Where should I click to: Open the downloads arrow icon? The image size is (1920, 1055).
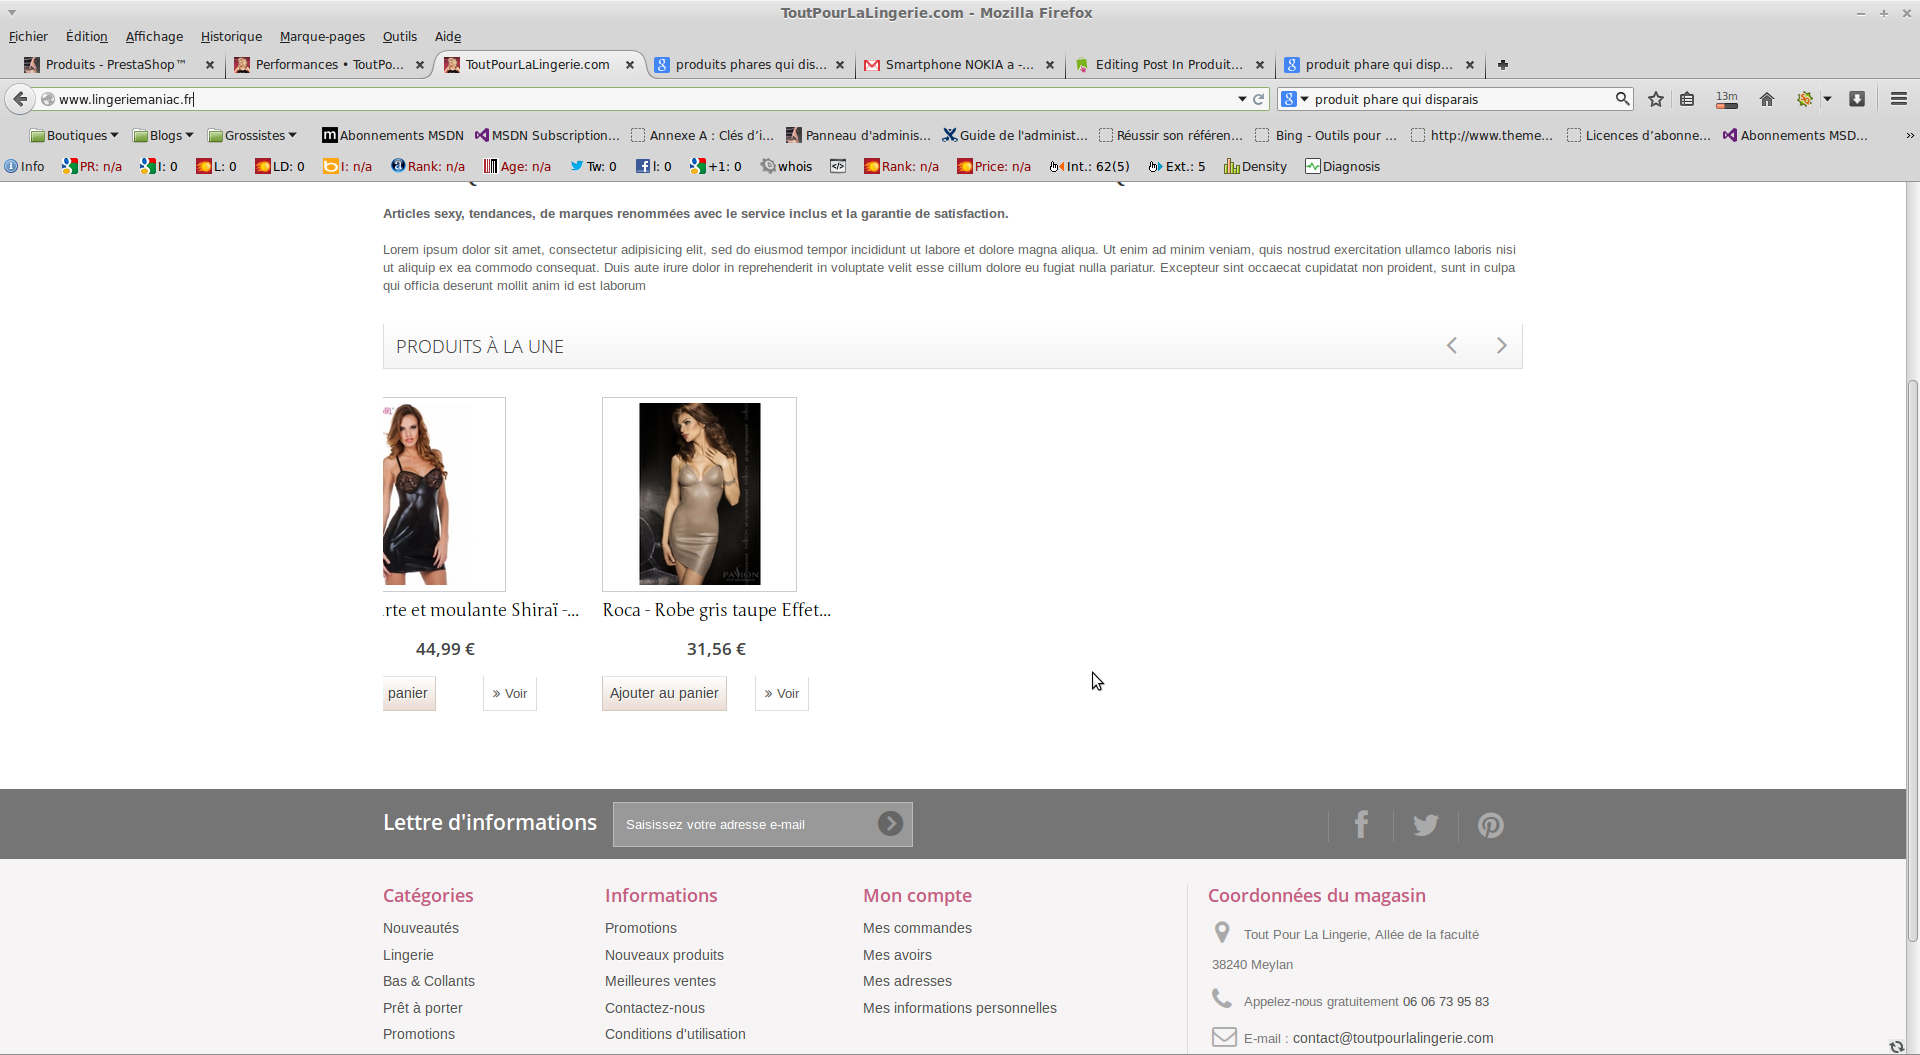coord(1857,99)
